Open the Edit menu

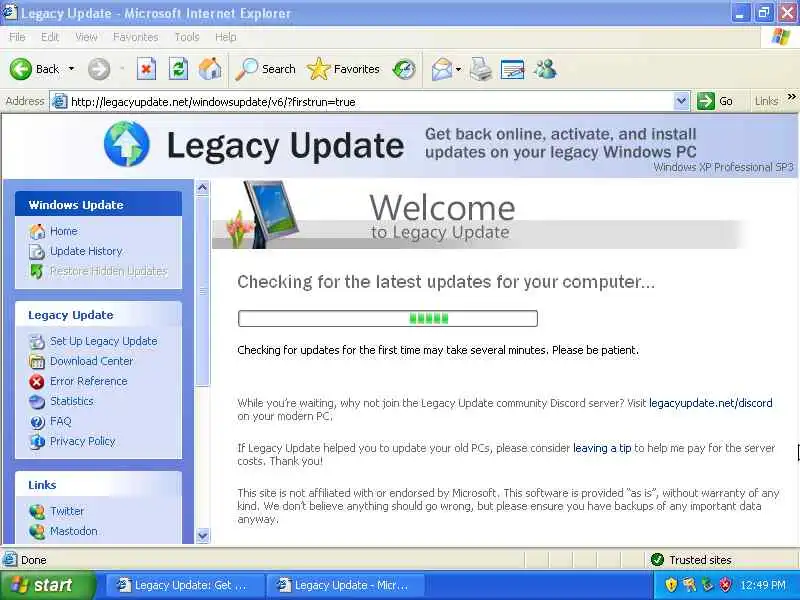click(x=49, y=37)
